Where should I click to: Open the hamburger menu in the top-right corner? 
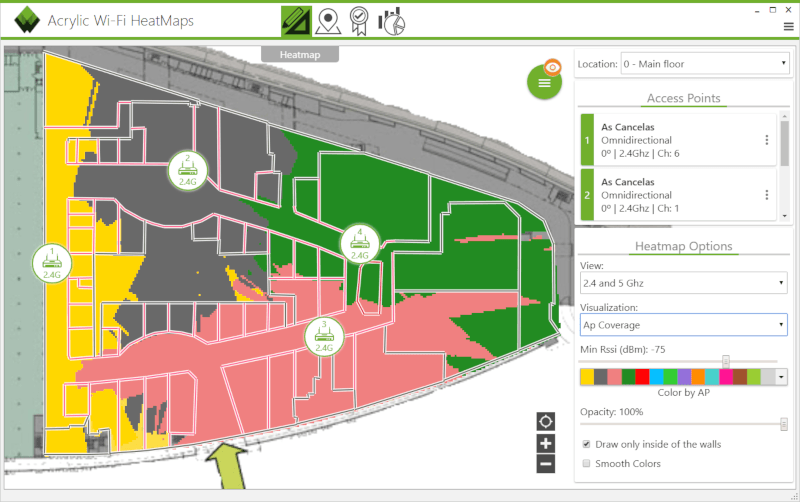(x=788, y=27)
